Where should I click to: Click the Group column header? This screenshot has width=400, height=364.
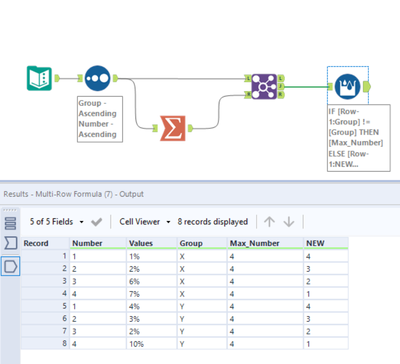[x=202, y=243]
